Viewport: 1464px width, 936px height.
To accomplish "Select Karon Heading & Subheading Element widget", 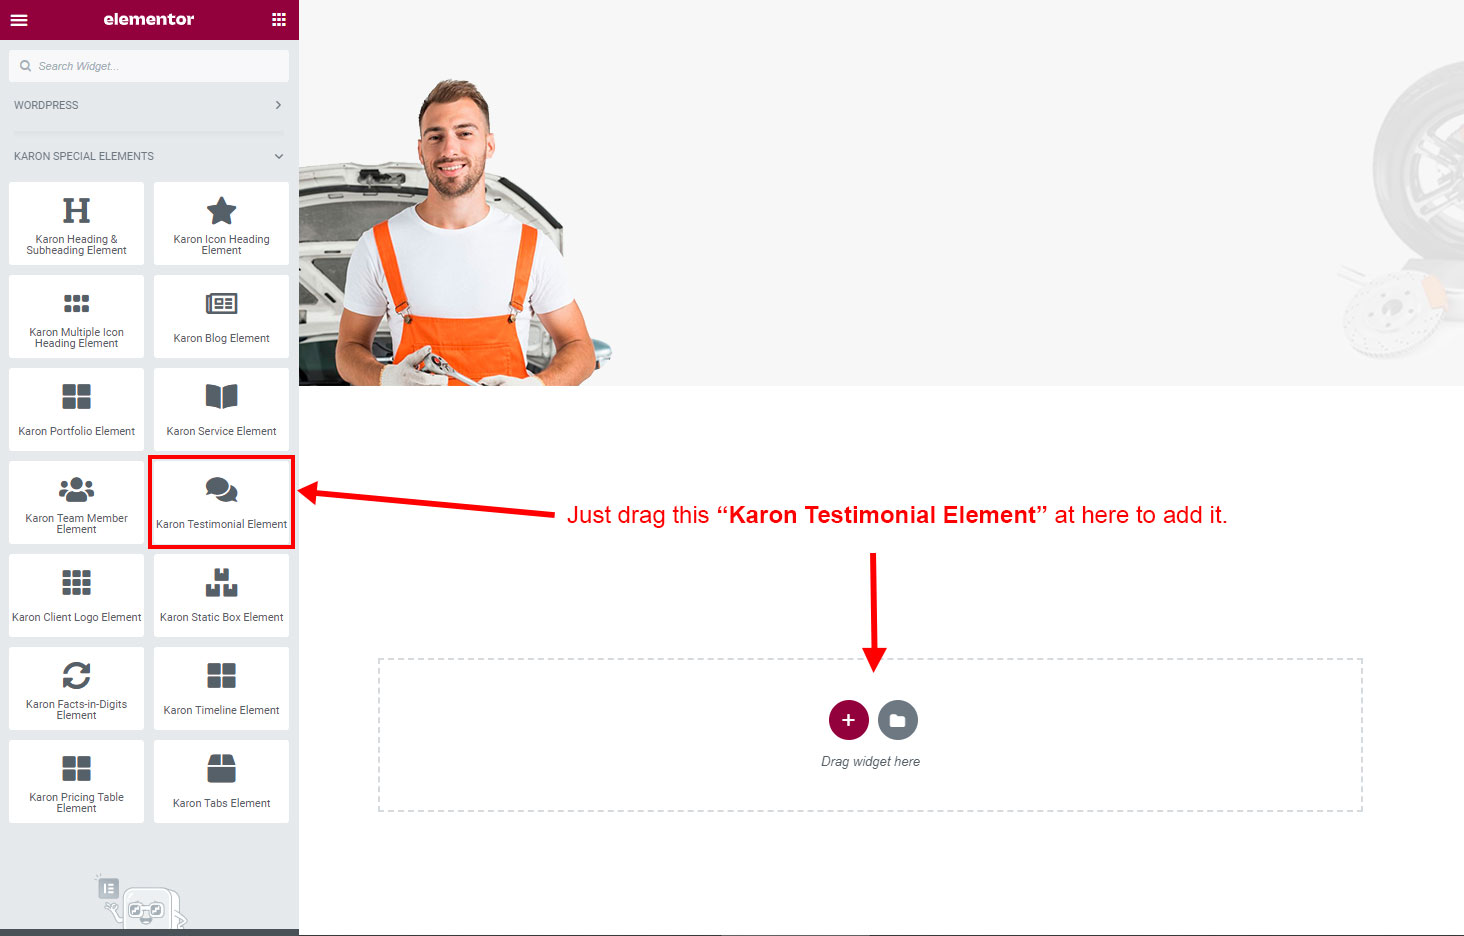I will pos(76,224).
